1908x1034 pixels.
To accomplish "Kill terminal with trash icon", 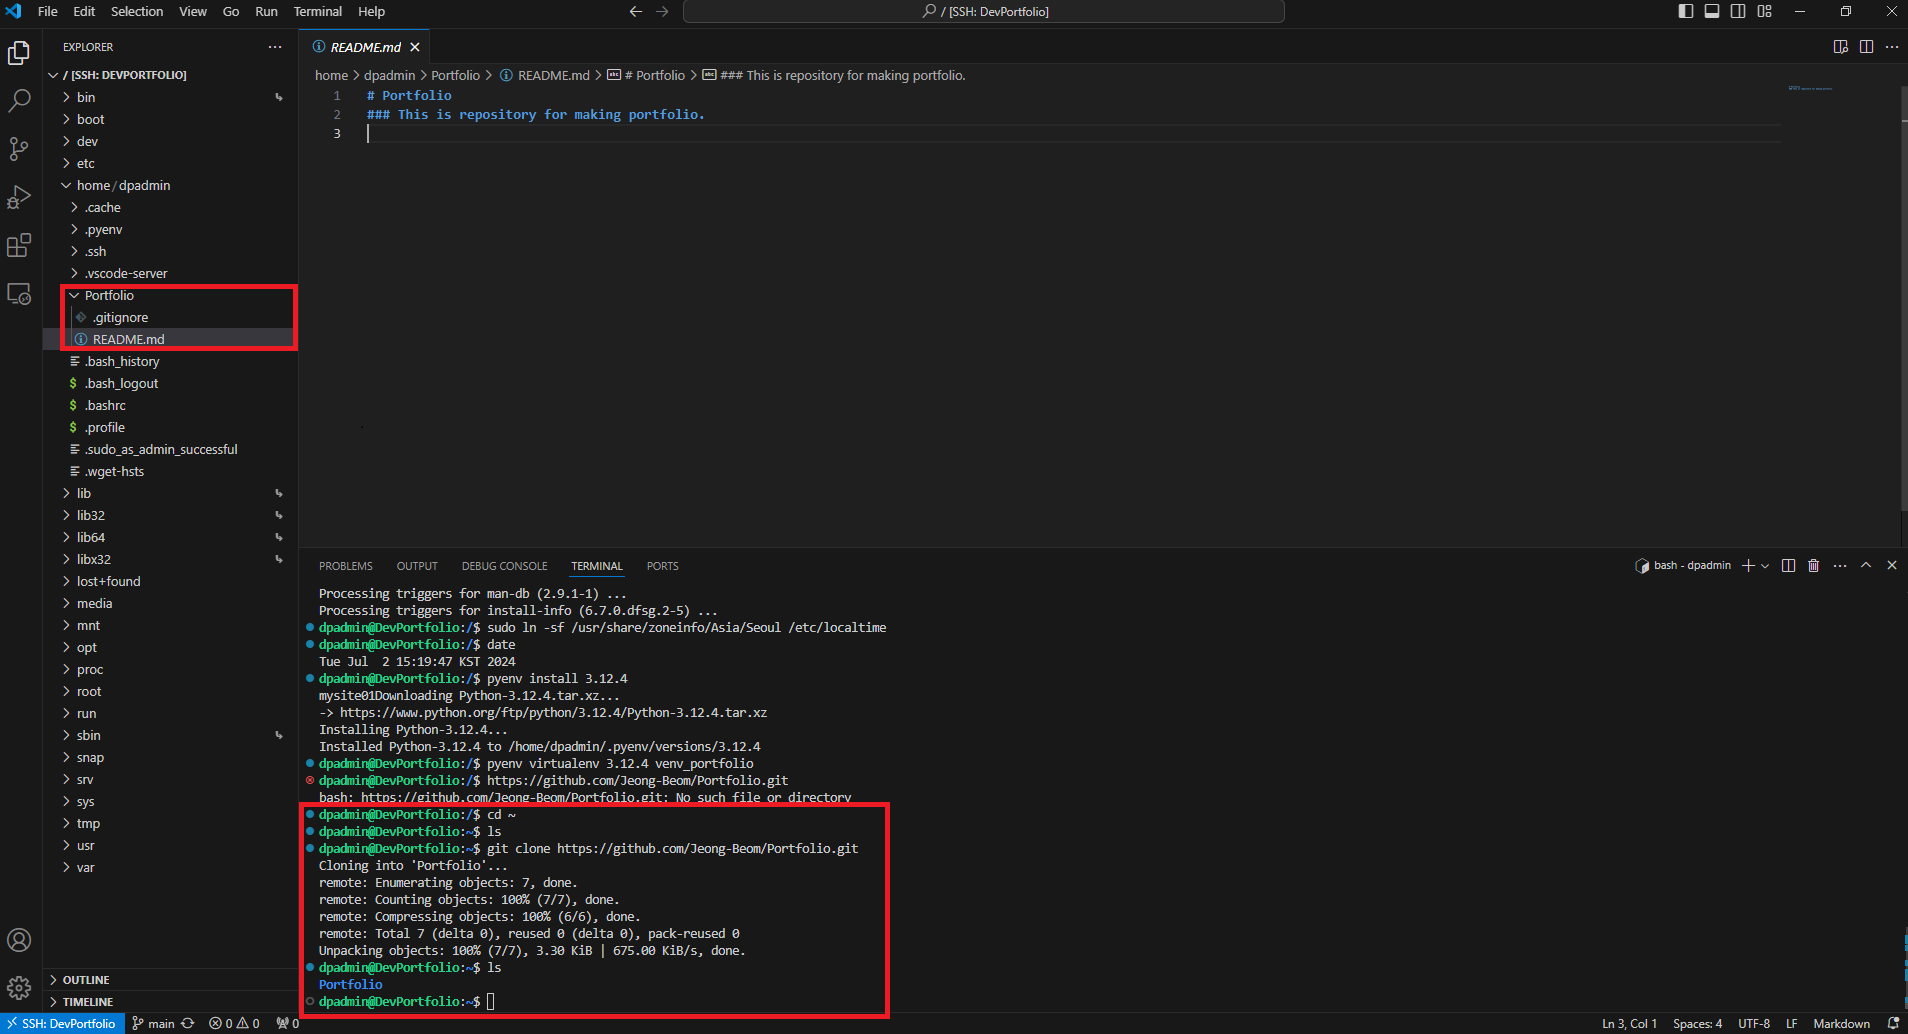I will [x=1814, y=566].
